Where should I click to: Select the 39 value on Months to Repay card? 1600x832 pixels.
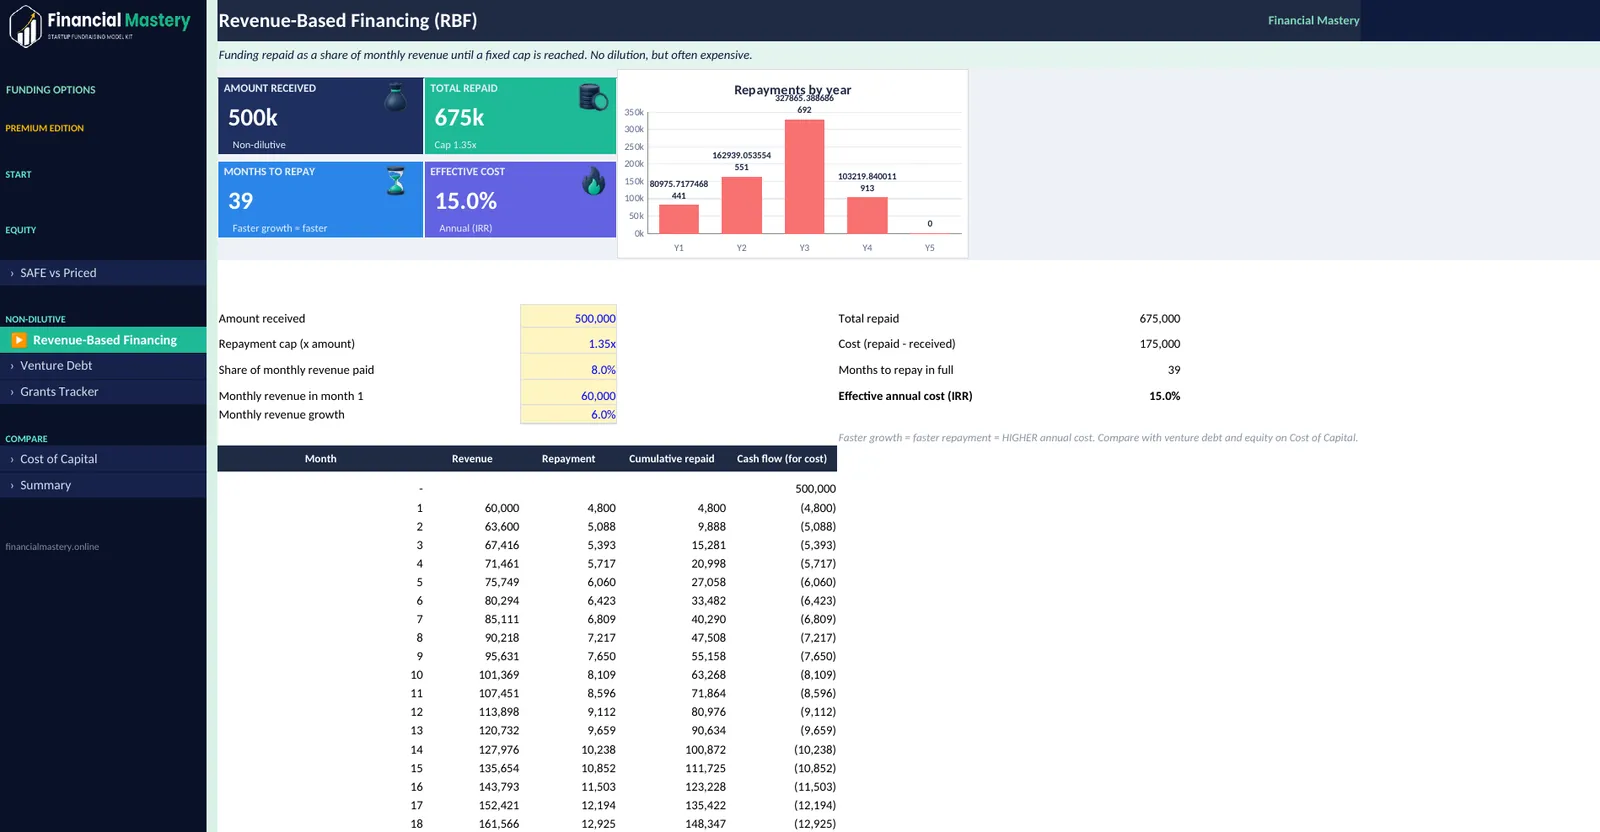click(240, 201)
